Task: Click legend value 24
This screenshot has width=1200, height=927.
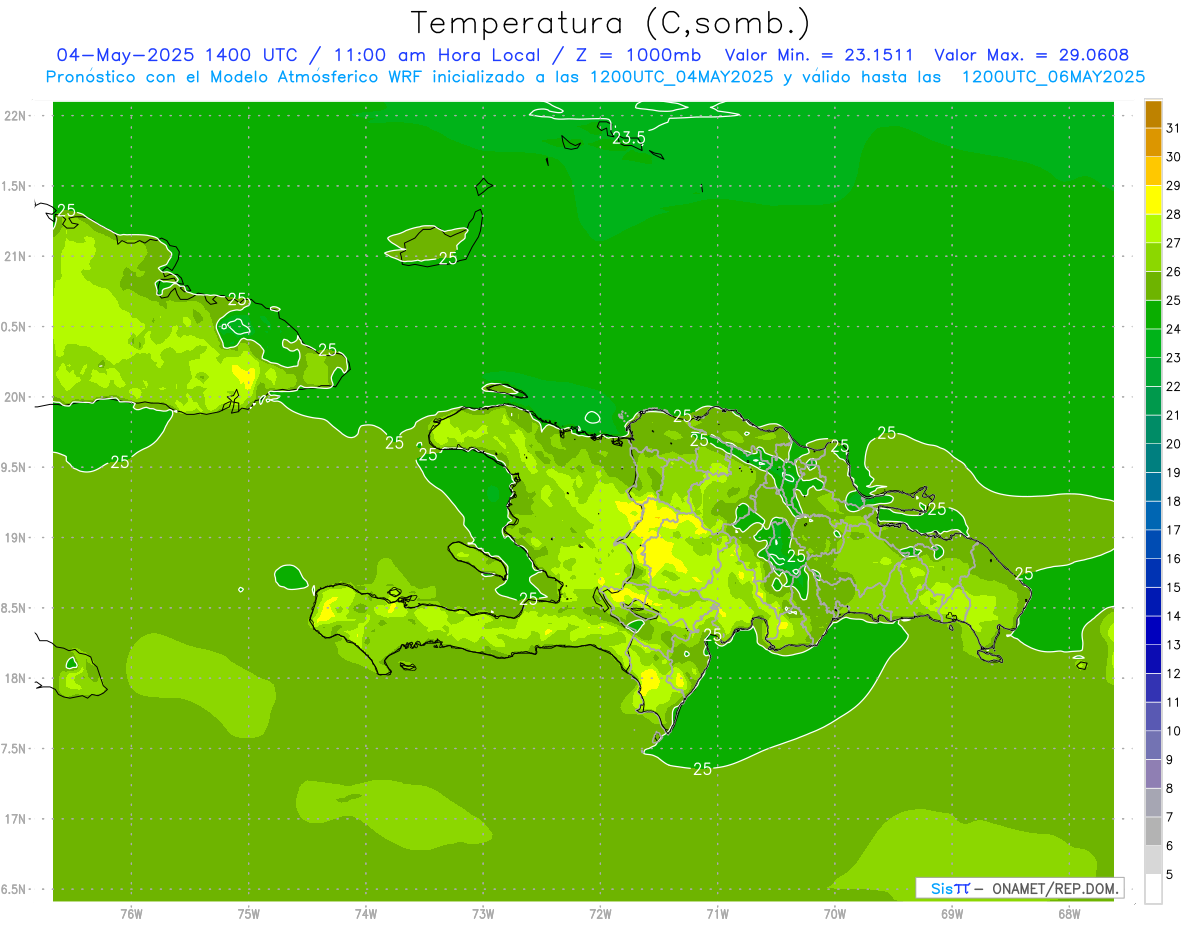Action: (1174, 329)
